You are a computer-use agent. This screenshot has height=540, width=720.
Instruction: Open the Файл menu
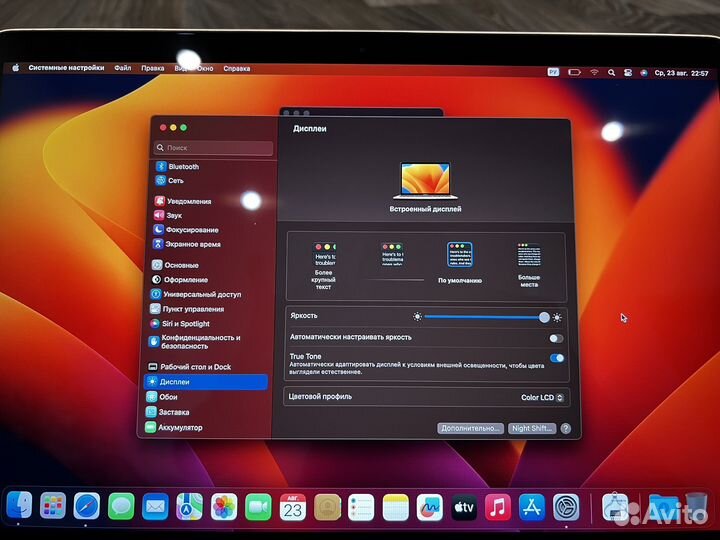(x=123, y=68)
